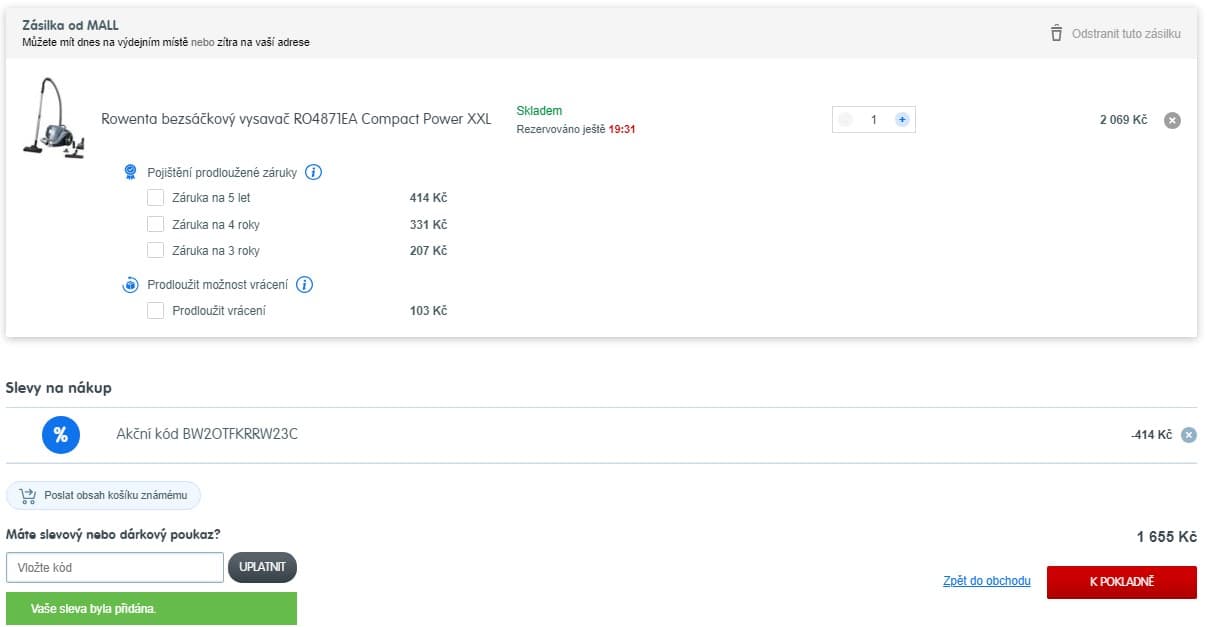
Task: Check Záruka na 5 let
Action: tap(155, 198)
